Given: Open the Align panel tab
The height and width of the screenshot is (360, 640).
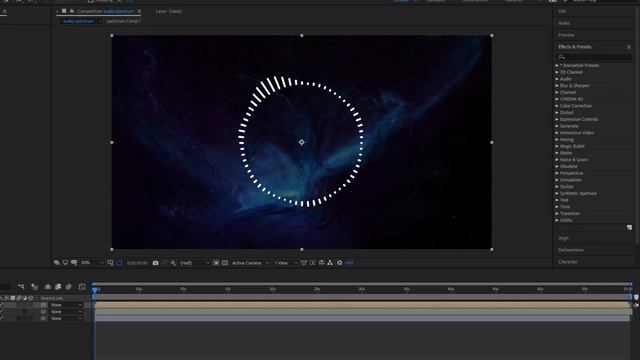Looking at the screenshot, I should (x=563, y=238).
